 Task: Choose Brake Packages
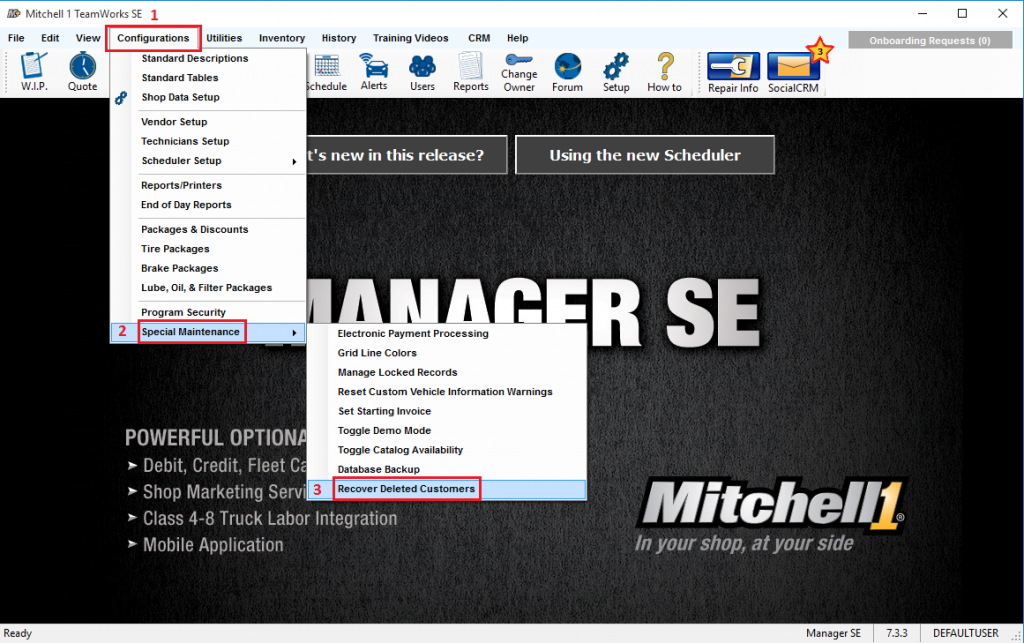point(208,268)
